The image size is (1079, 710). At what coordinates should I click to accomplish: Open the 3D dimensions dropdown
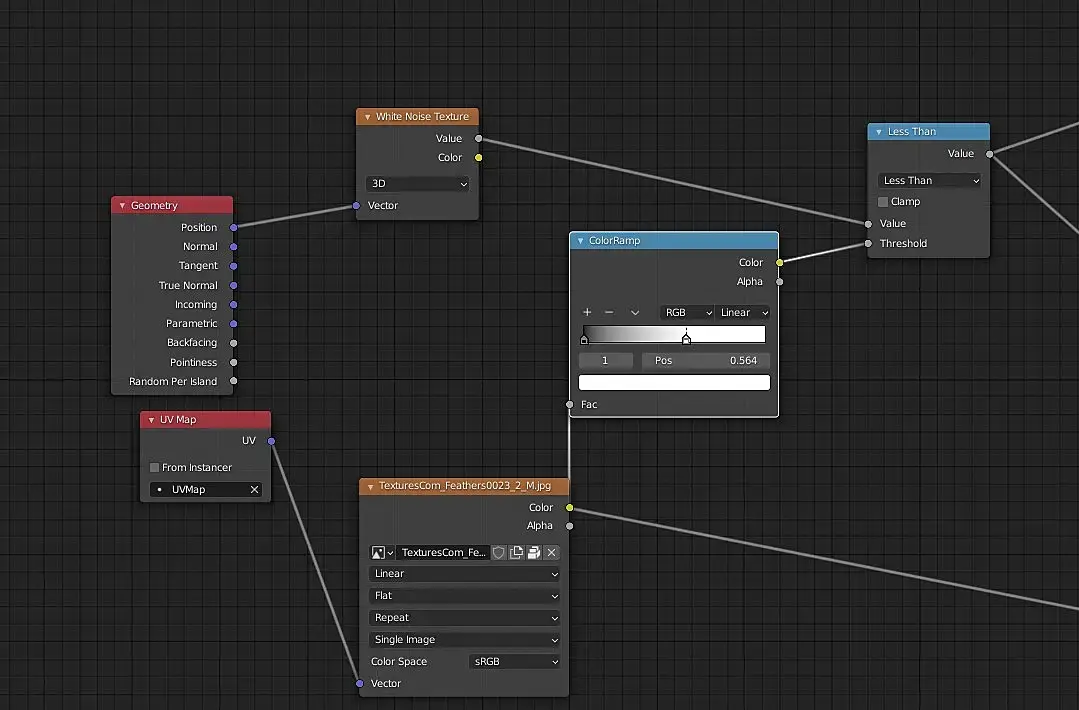tap(418, 184)
